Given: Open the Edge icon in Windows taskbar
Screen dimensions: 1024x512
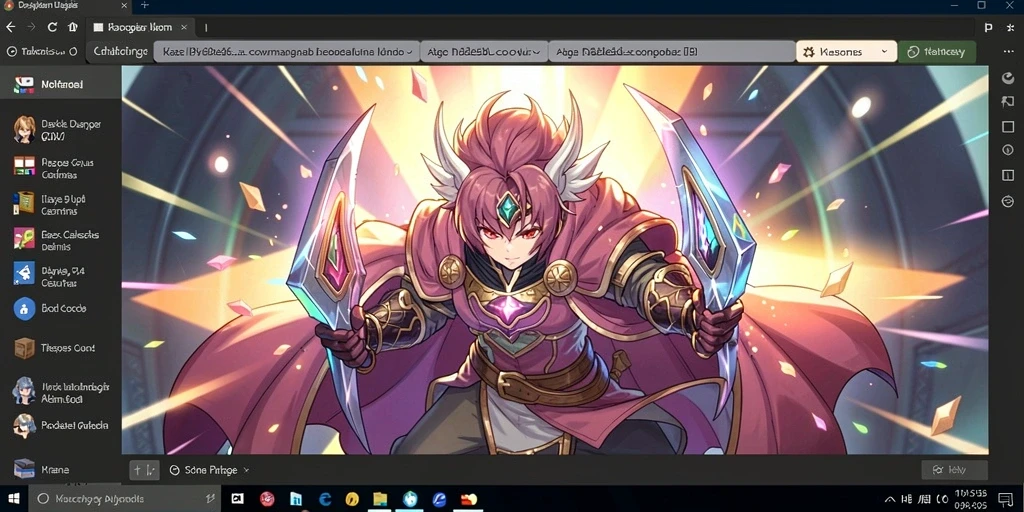Looking at the screenshot, I should pyautogui.click(x=325, y=499).
